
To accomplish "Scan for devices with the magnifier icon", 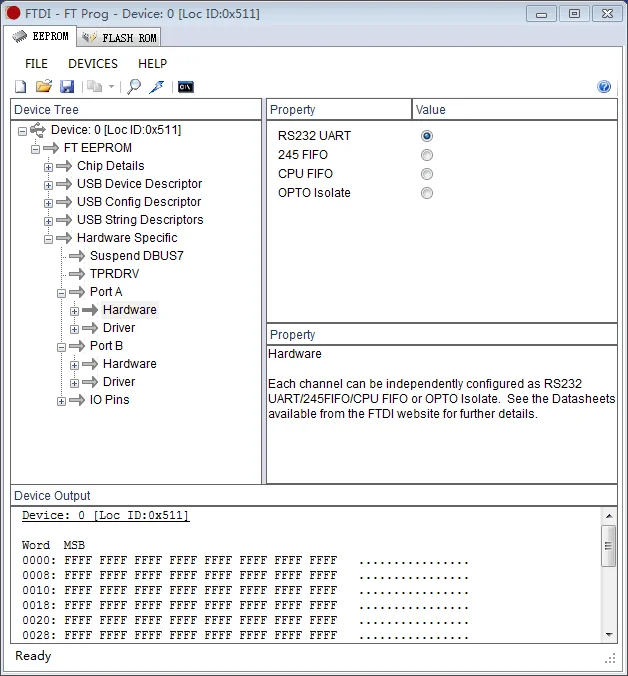I will pos(134,87).
